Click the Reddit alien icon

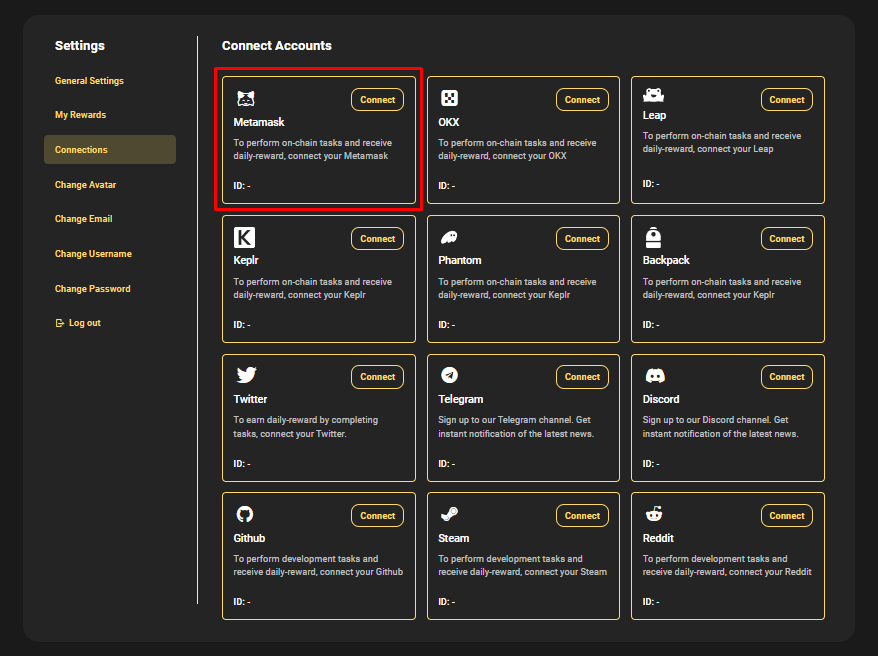(653, 513)
